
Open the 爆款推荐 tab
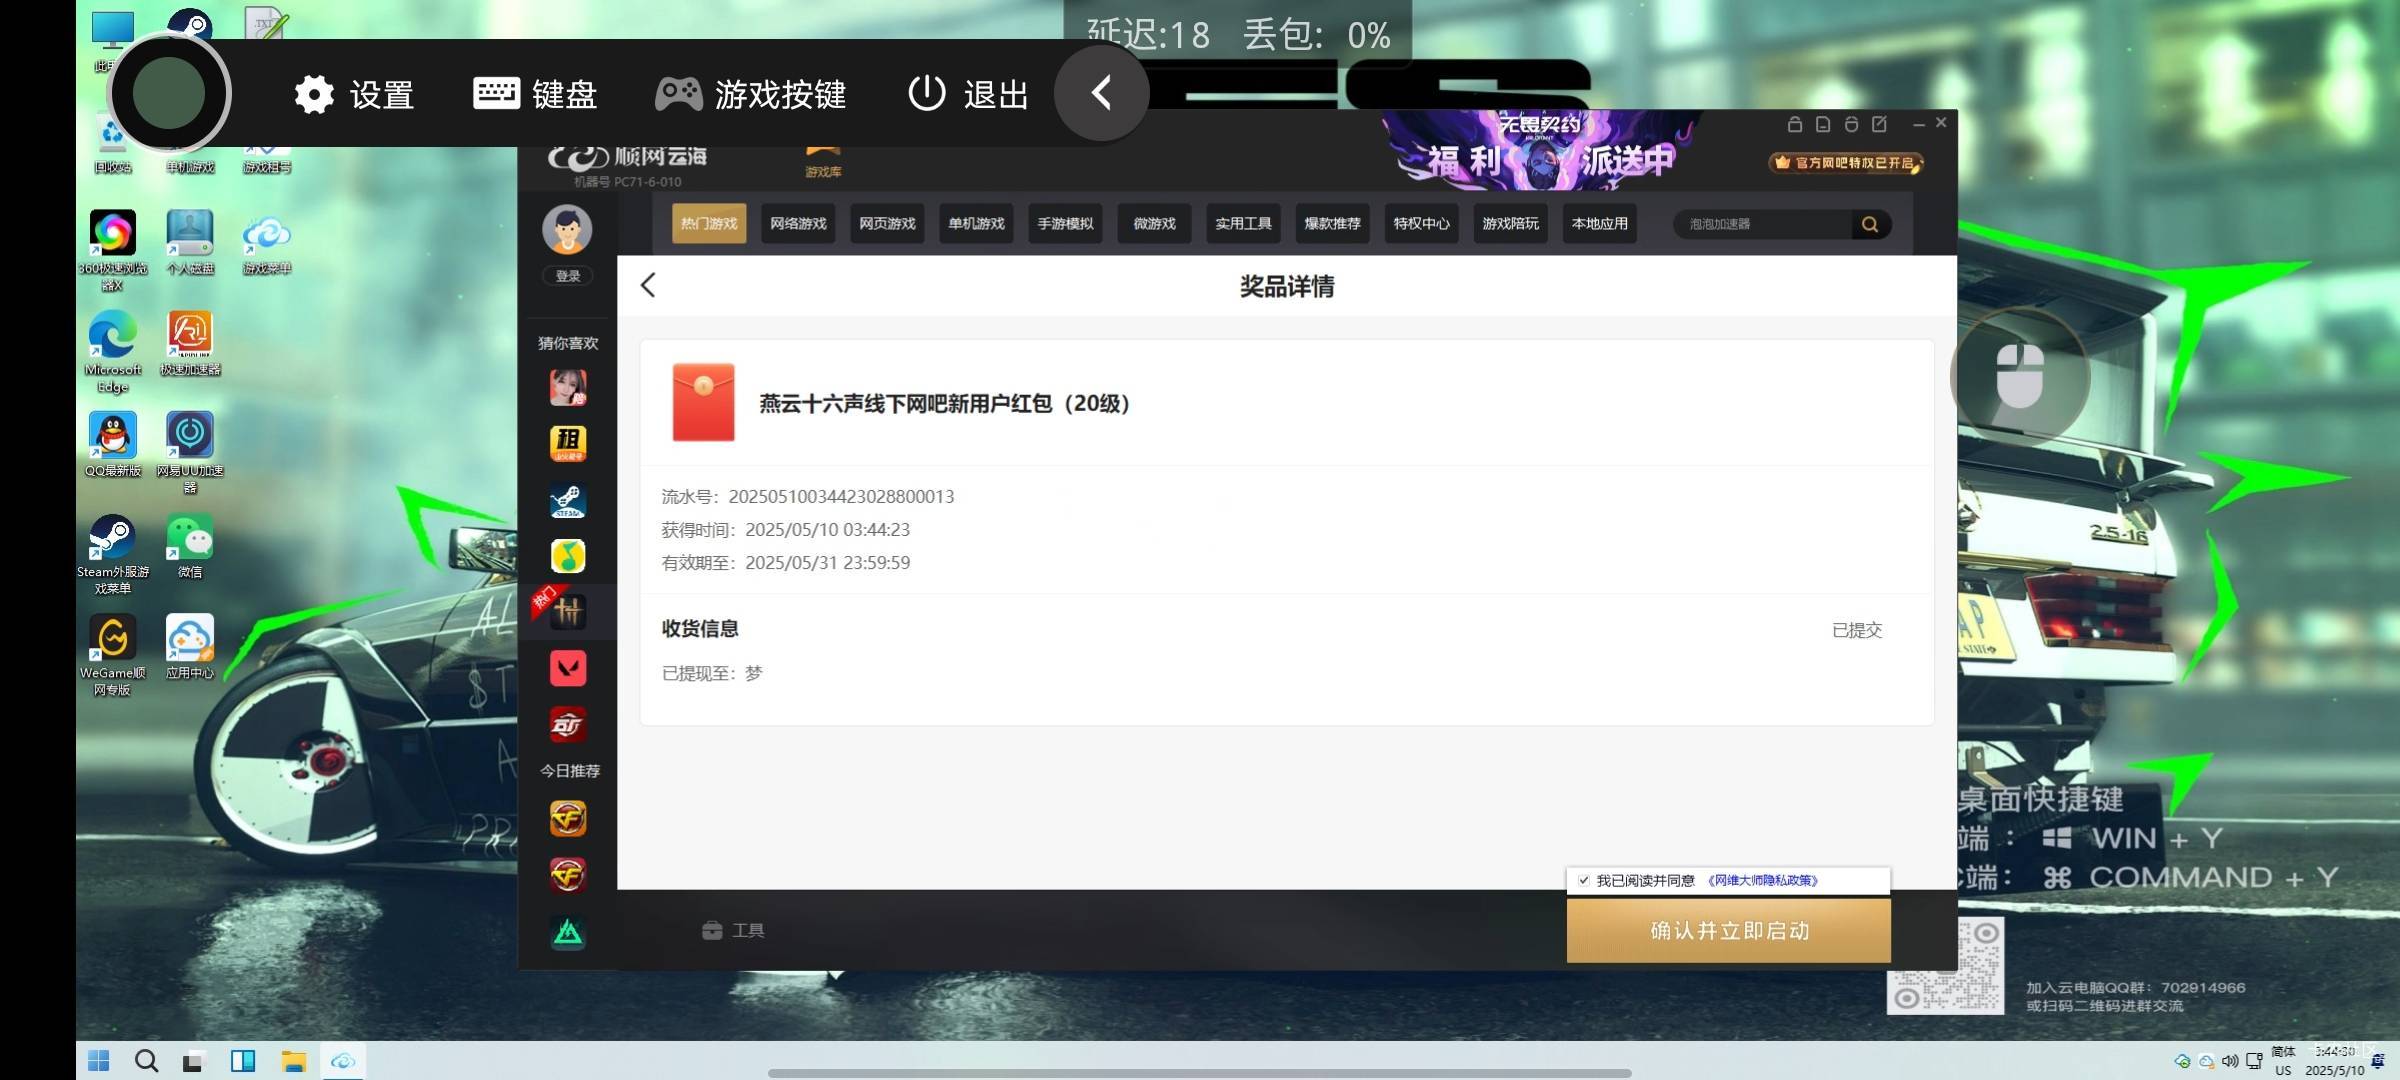pyautogui.click(x=1332, y=223)
